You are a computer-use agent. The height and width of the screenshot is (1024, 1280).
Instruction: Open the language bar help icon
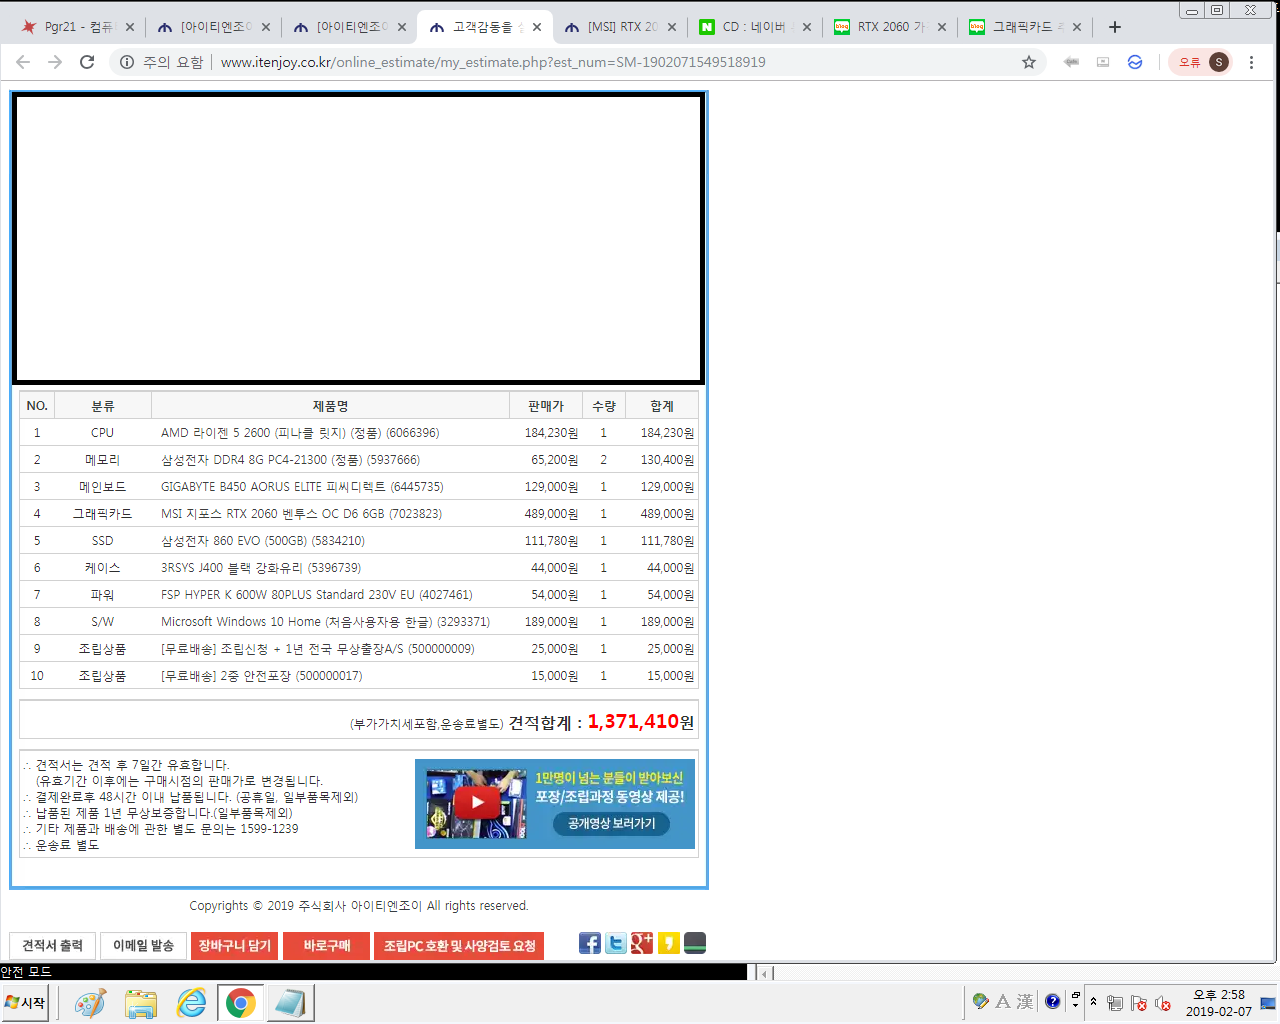click(1053, 1001)
